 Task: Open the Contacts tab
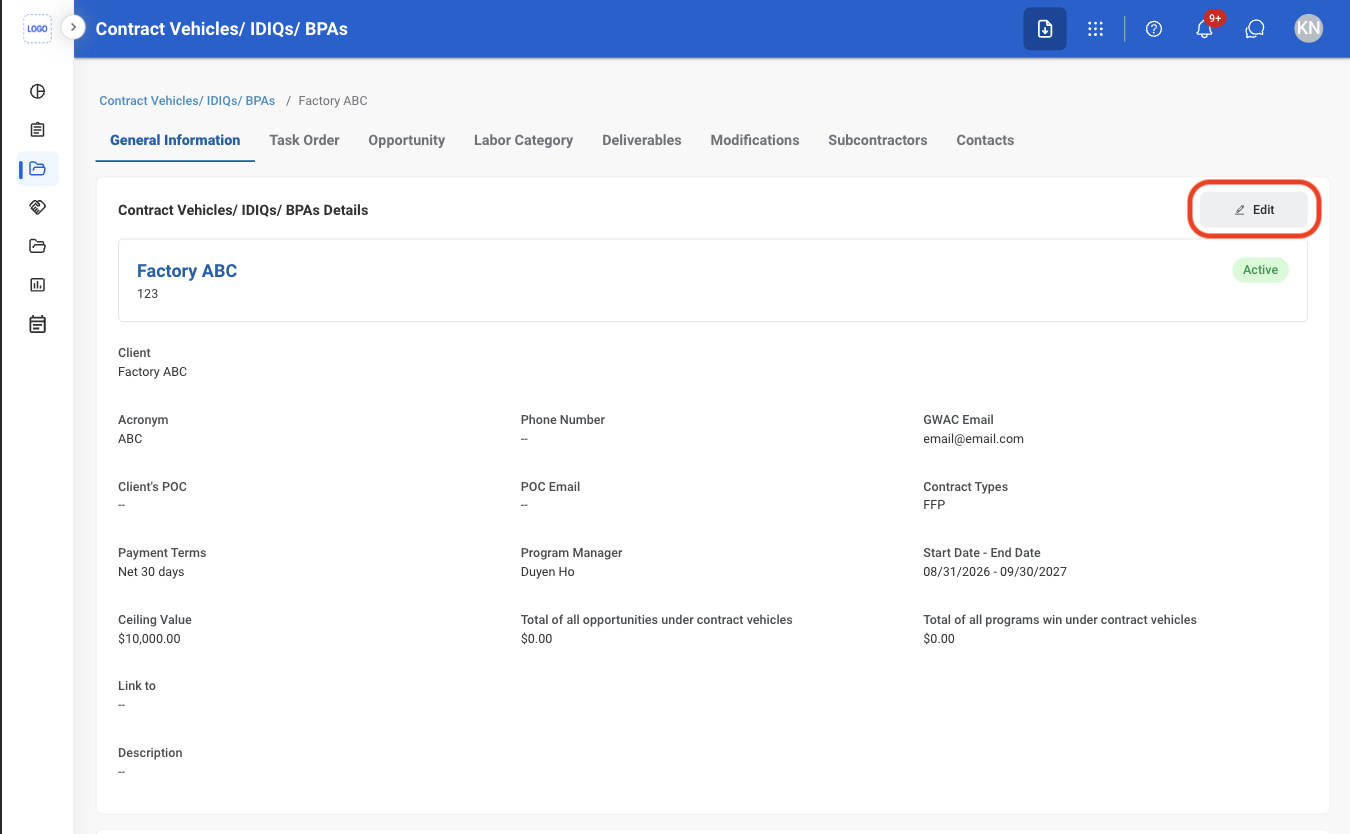click(985, 140)
